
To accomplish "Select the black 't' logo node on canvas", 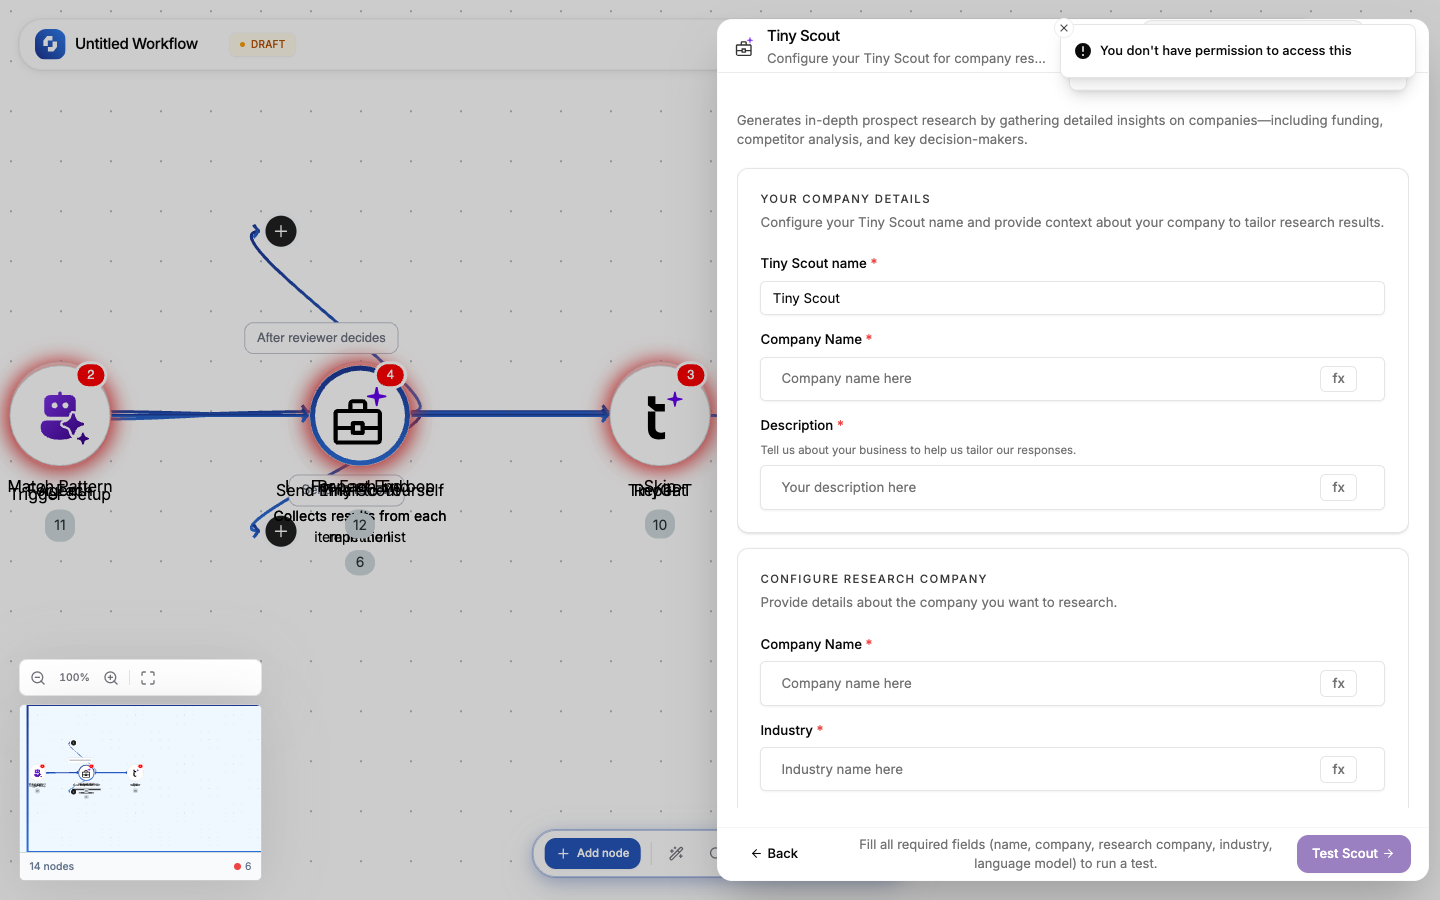I will (659, 415).
